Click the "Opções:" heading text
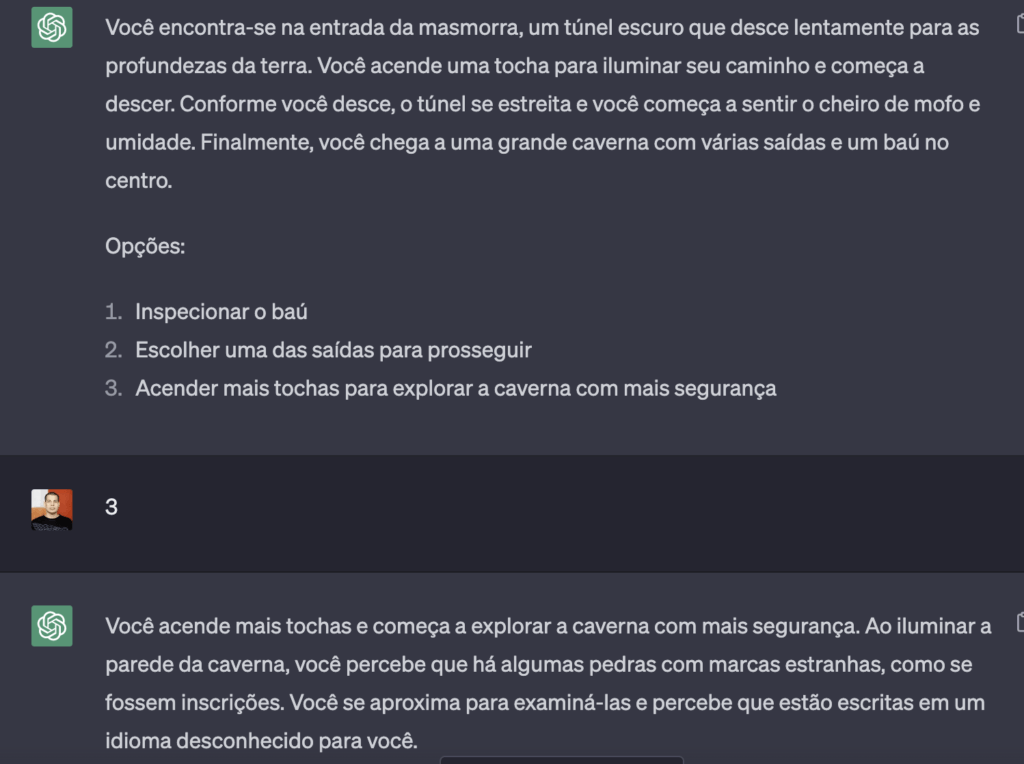This screenshot has height=764, width=1024. coord(145,247)
